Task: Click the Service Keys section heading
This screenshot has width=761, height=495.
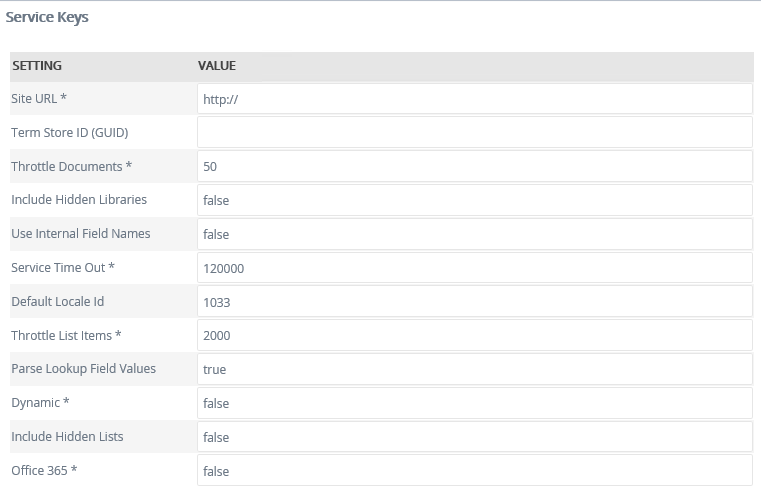Action: (47, 17)
